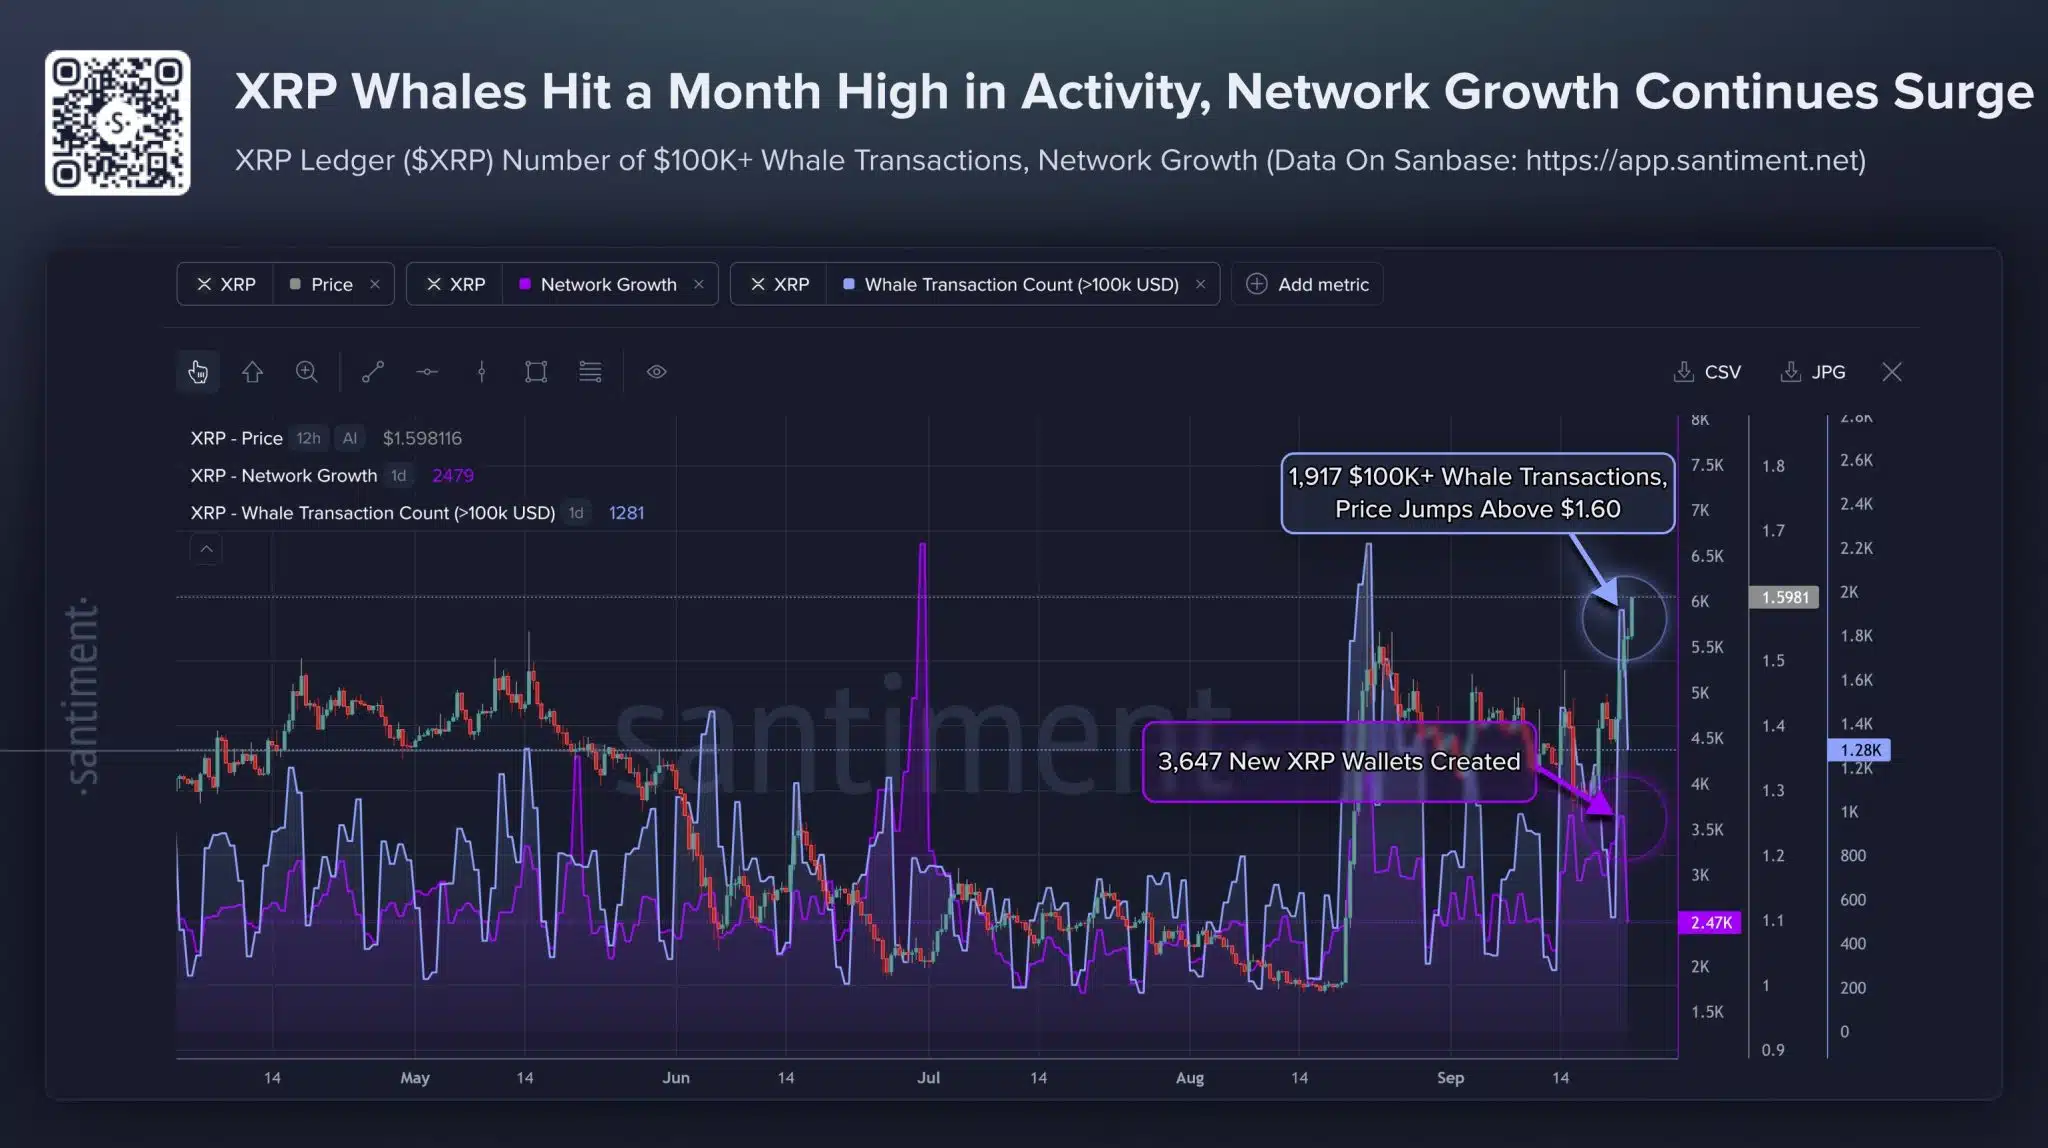Click the purple Network Growth color square

coord(525,284)
